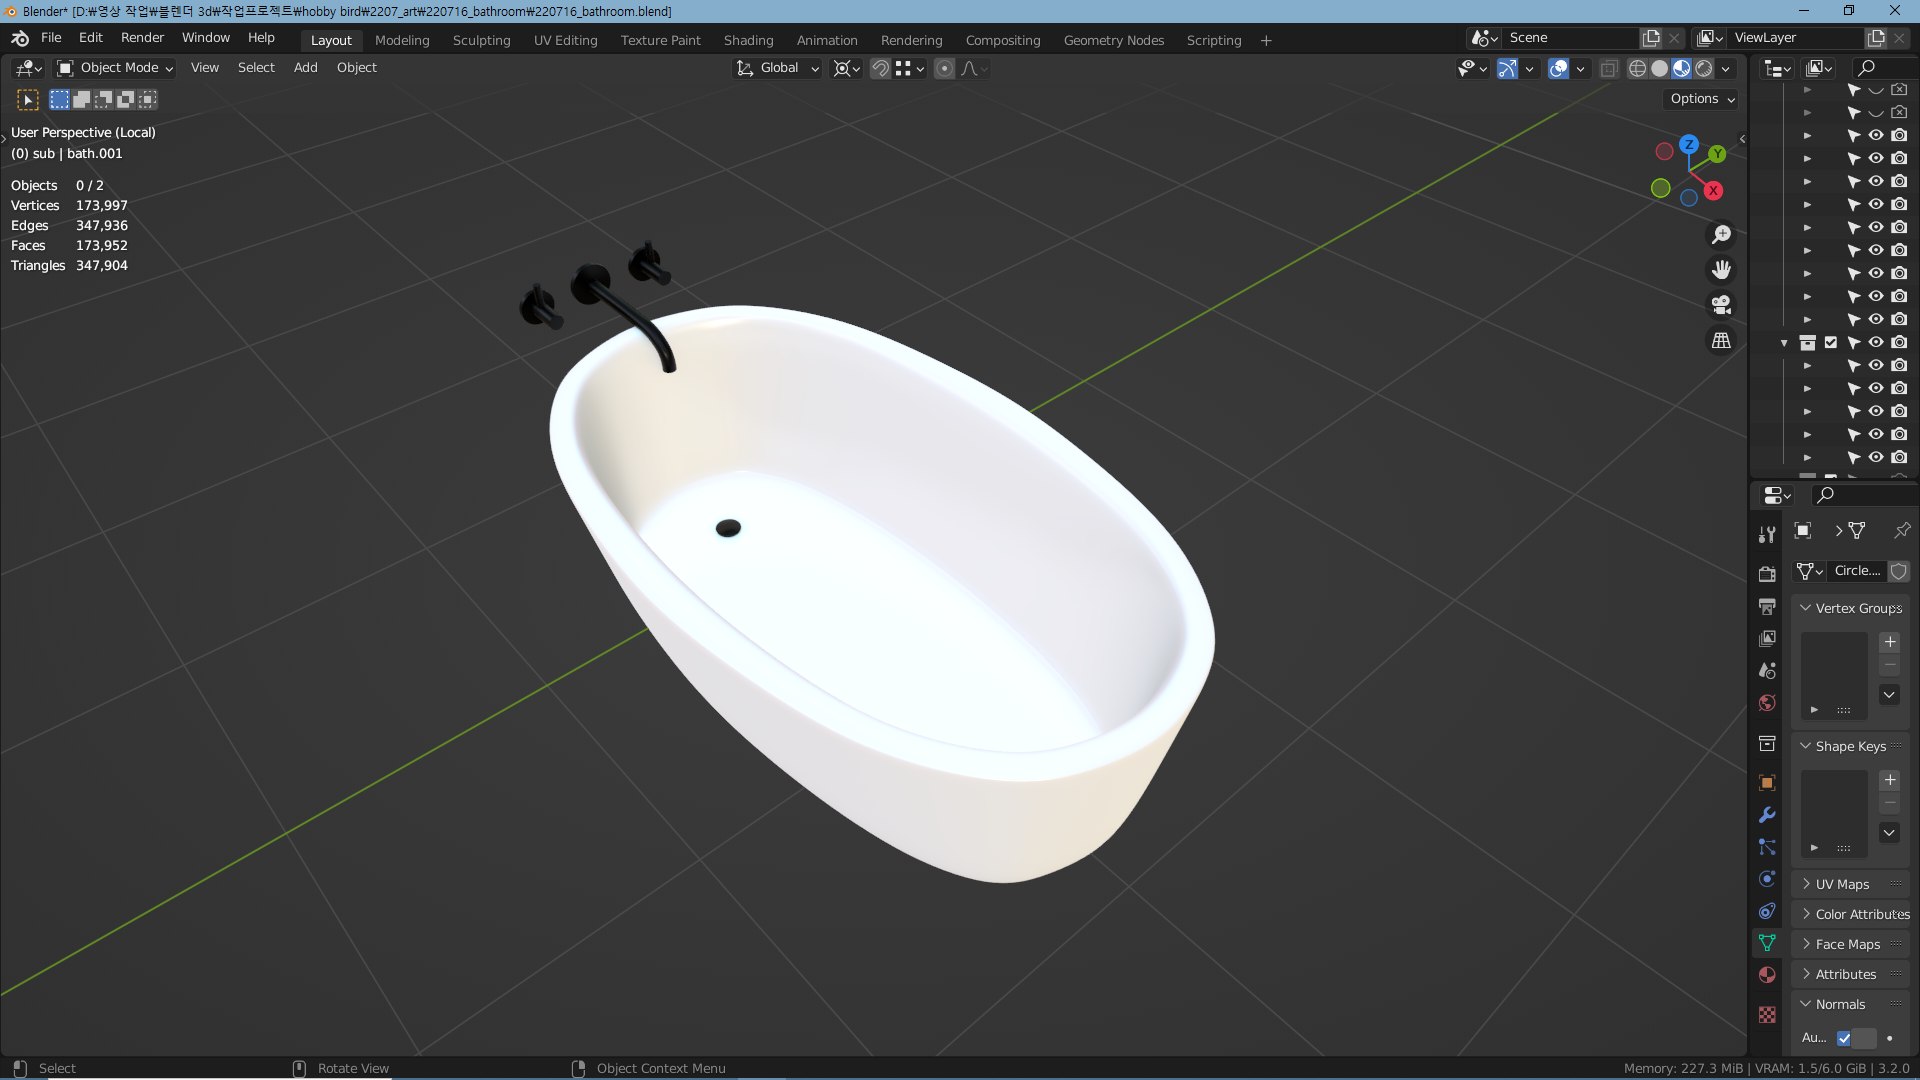The image size is (1920, 1080).
Task: Expand the Color Attributes panel
Action: pos(1850,914)
